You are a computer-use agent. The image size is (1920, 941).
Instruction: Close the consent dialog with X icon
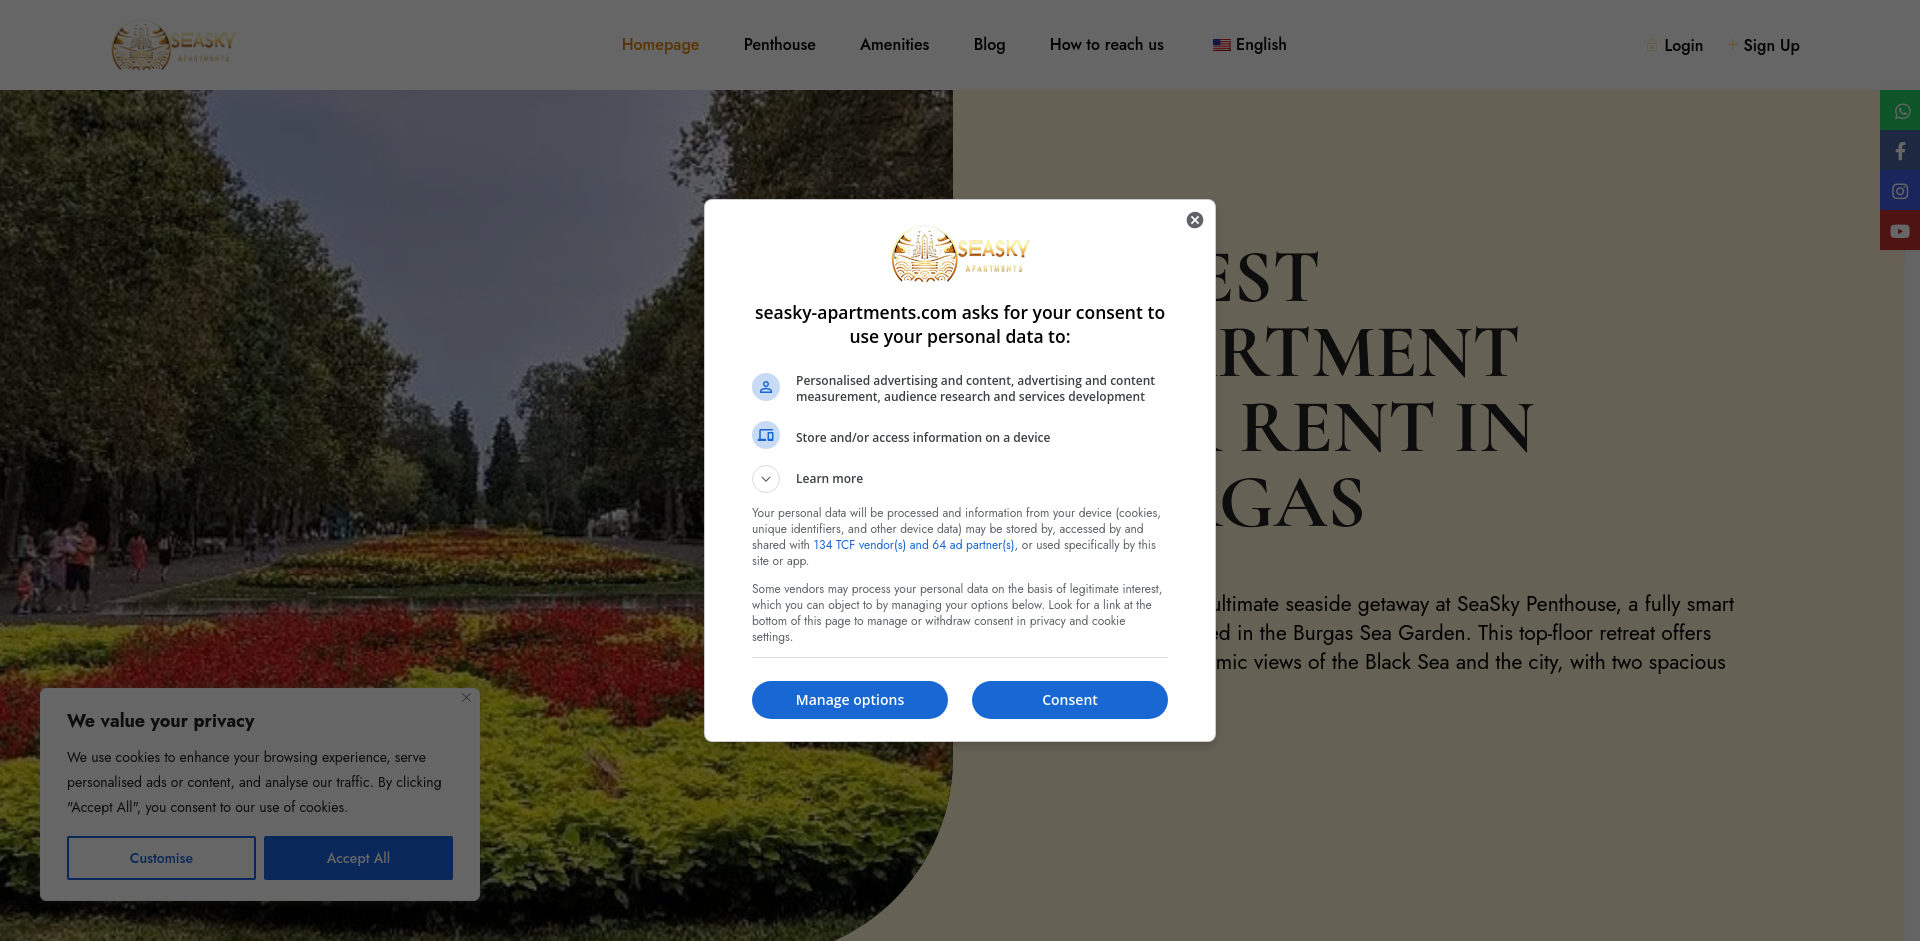[1194, 220]
